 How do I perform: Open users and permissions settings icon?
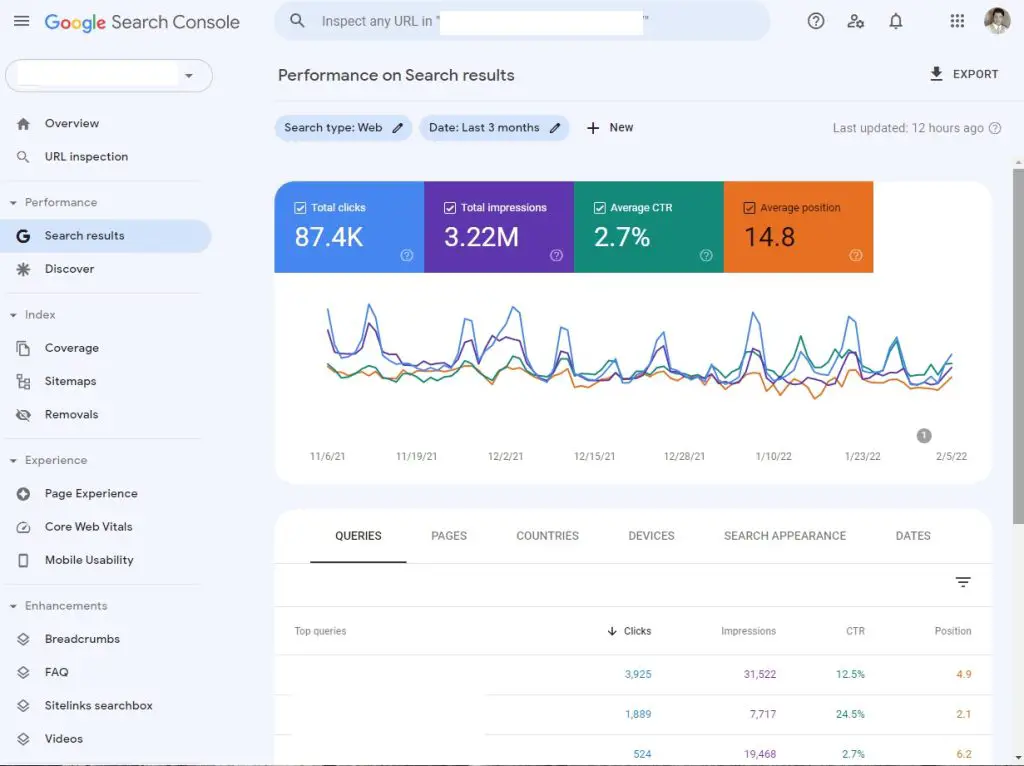pos(856,22)
